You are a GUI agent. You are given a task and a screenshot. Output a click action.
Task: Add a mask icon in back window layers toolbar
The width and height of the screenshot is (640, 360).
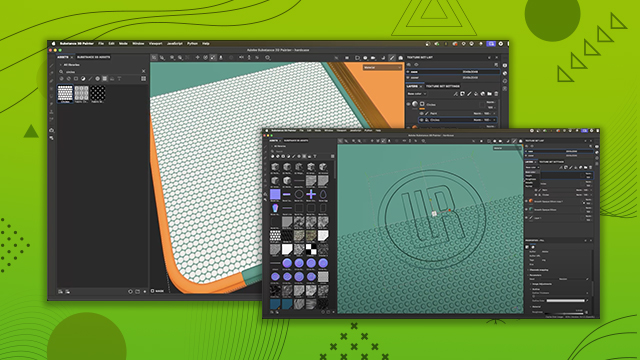(462, 93)
